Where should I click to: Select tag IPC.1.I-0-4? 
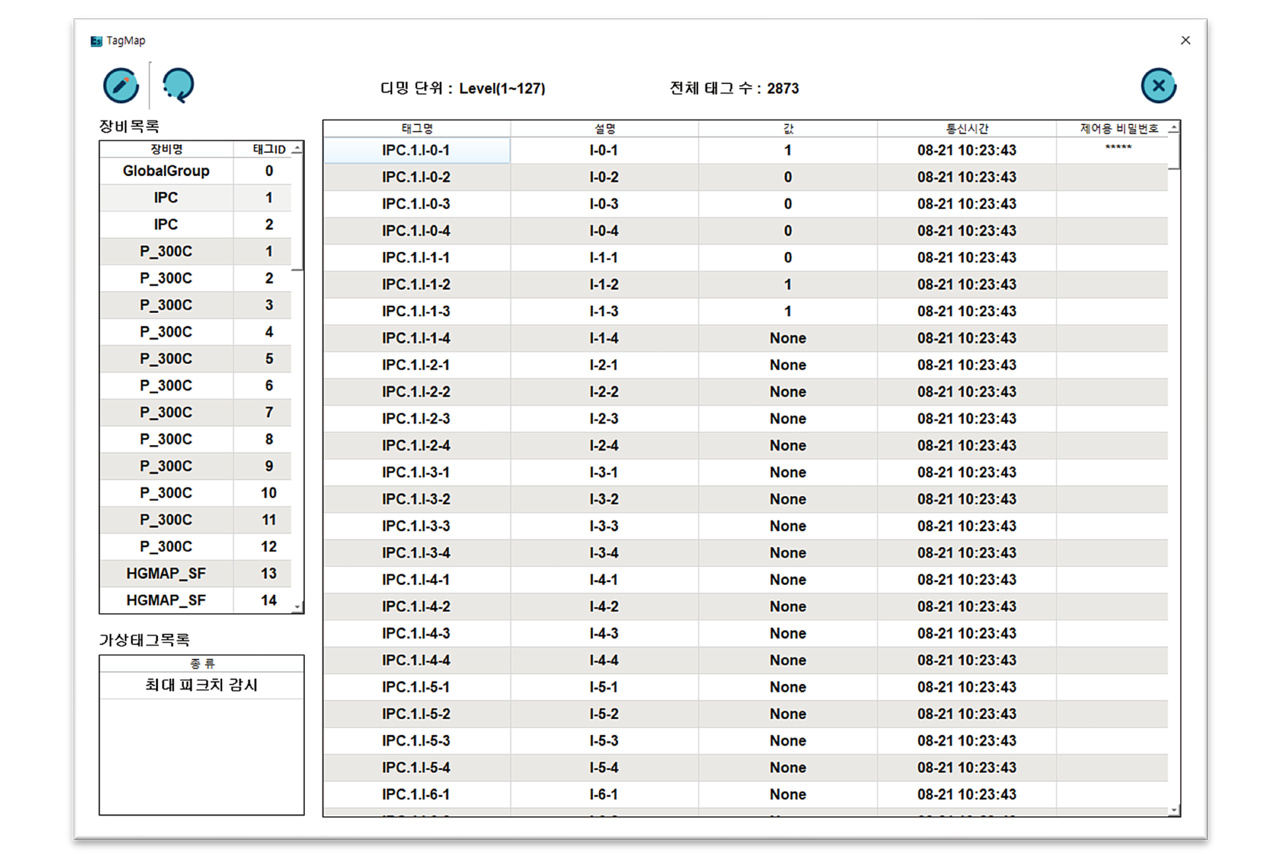[x=417, y=231]
